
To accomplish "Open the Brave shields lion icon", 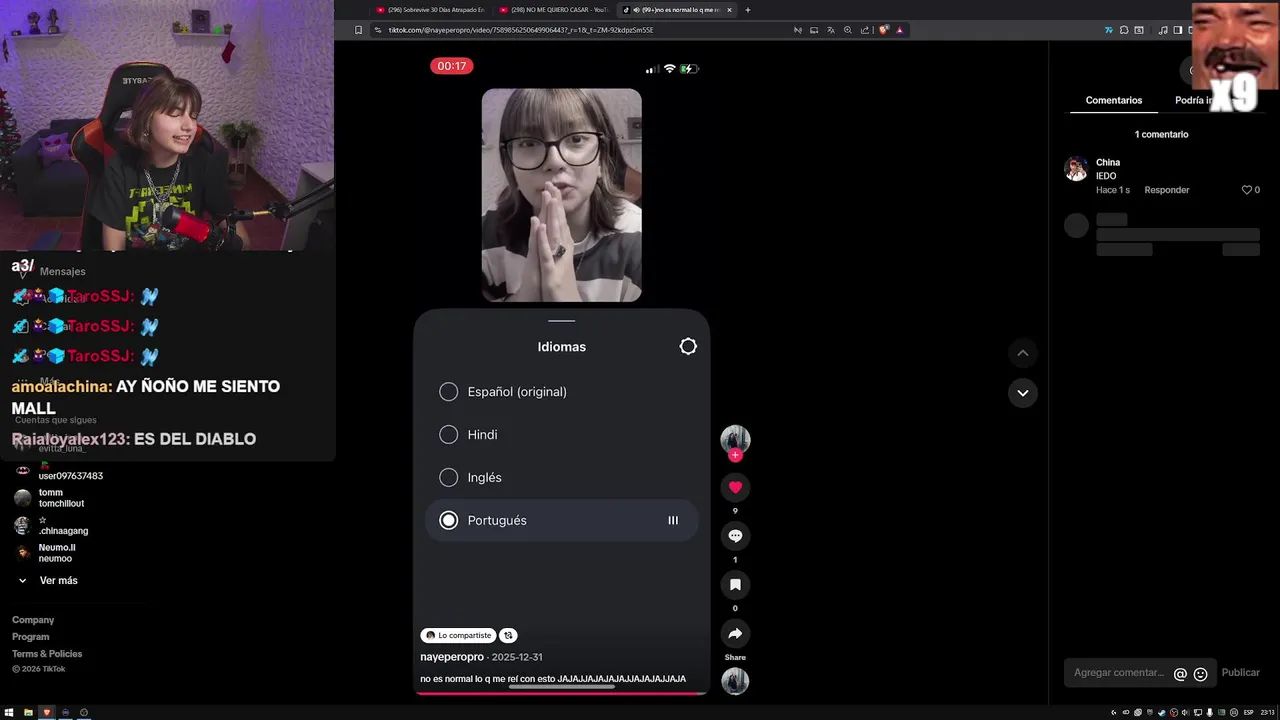I will [884, 30].
